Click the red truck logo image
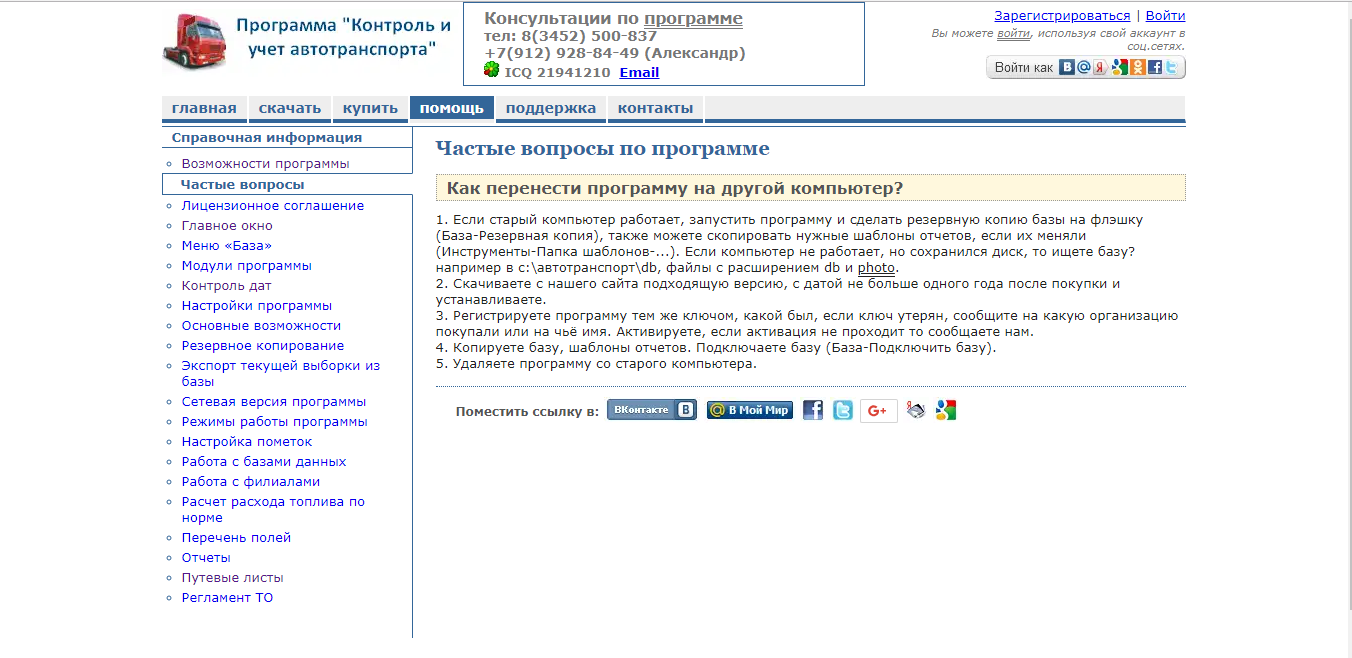 point(194,42)
